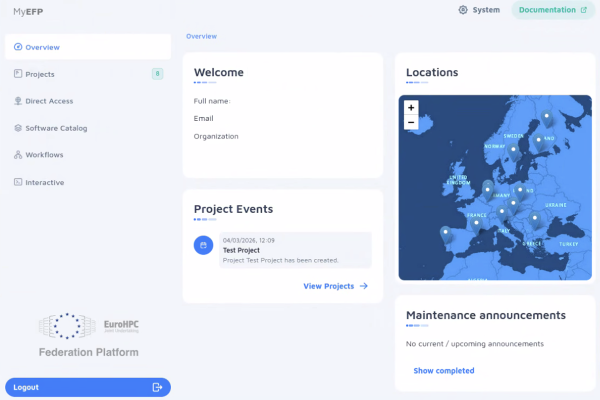Zoom out on the Locations map
The height and width of the screenshot is (400, 600).
[410, 122]
